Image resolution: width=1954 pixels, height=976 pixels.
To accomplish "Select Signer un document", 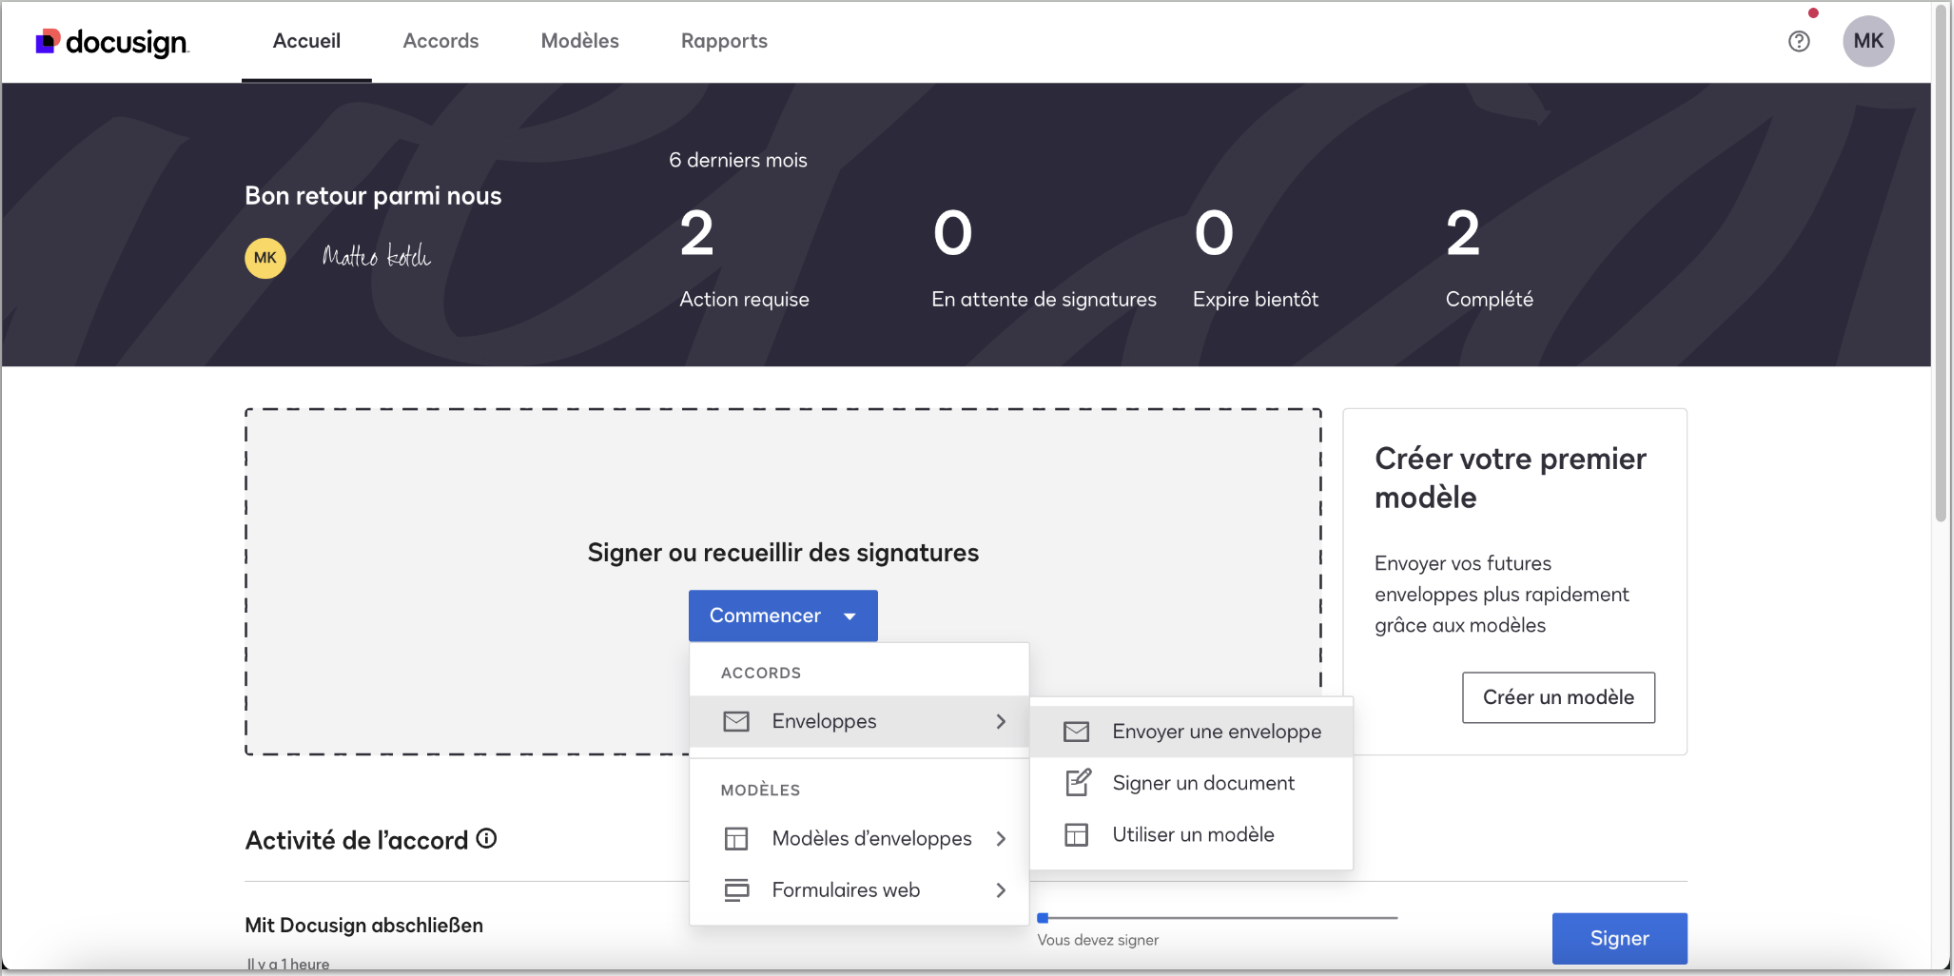I will click(x=1192, y=783).
